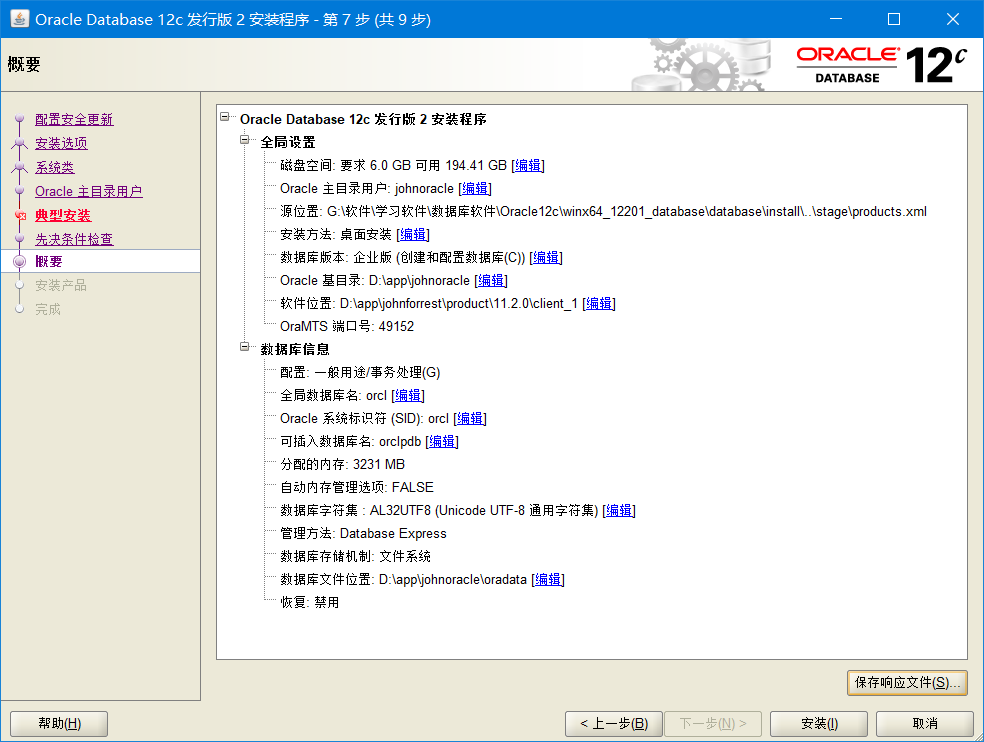
Task: Select the 源位置 products.xml path row
Action: pyautogui.click(x=603, y=212)
